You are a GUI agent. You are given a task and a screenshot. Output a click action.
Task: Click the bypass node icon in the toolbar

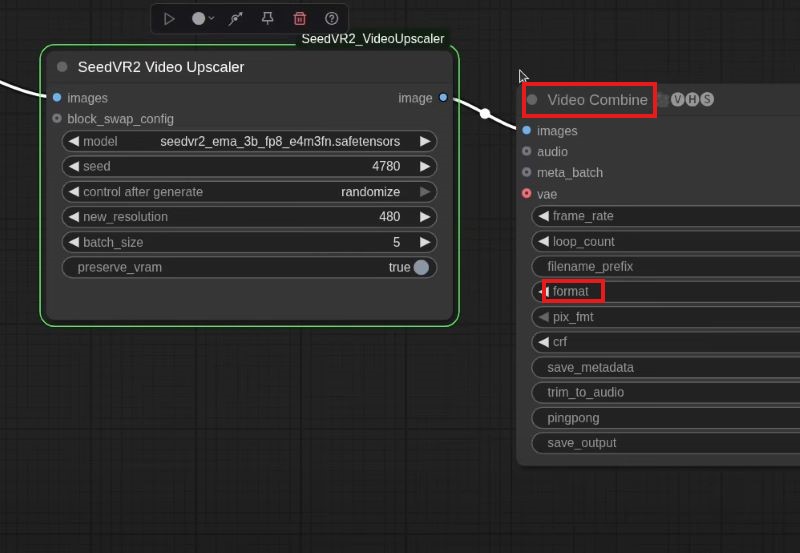pyautogui.click(x=235, y=18)
